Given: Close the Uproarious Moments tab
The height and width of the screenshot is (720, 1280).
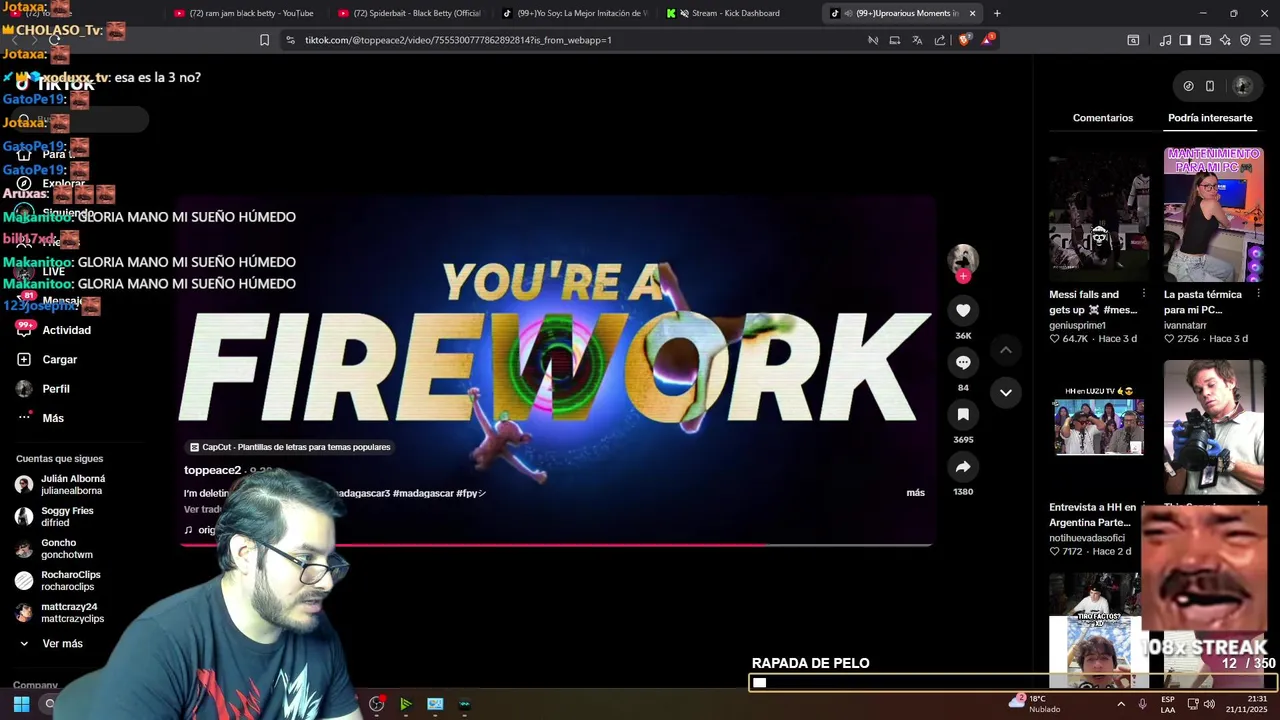Looking at the screenshot, I should point(972,13).
